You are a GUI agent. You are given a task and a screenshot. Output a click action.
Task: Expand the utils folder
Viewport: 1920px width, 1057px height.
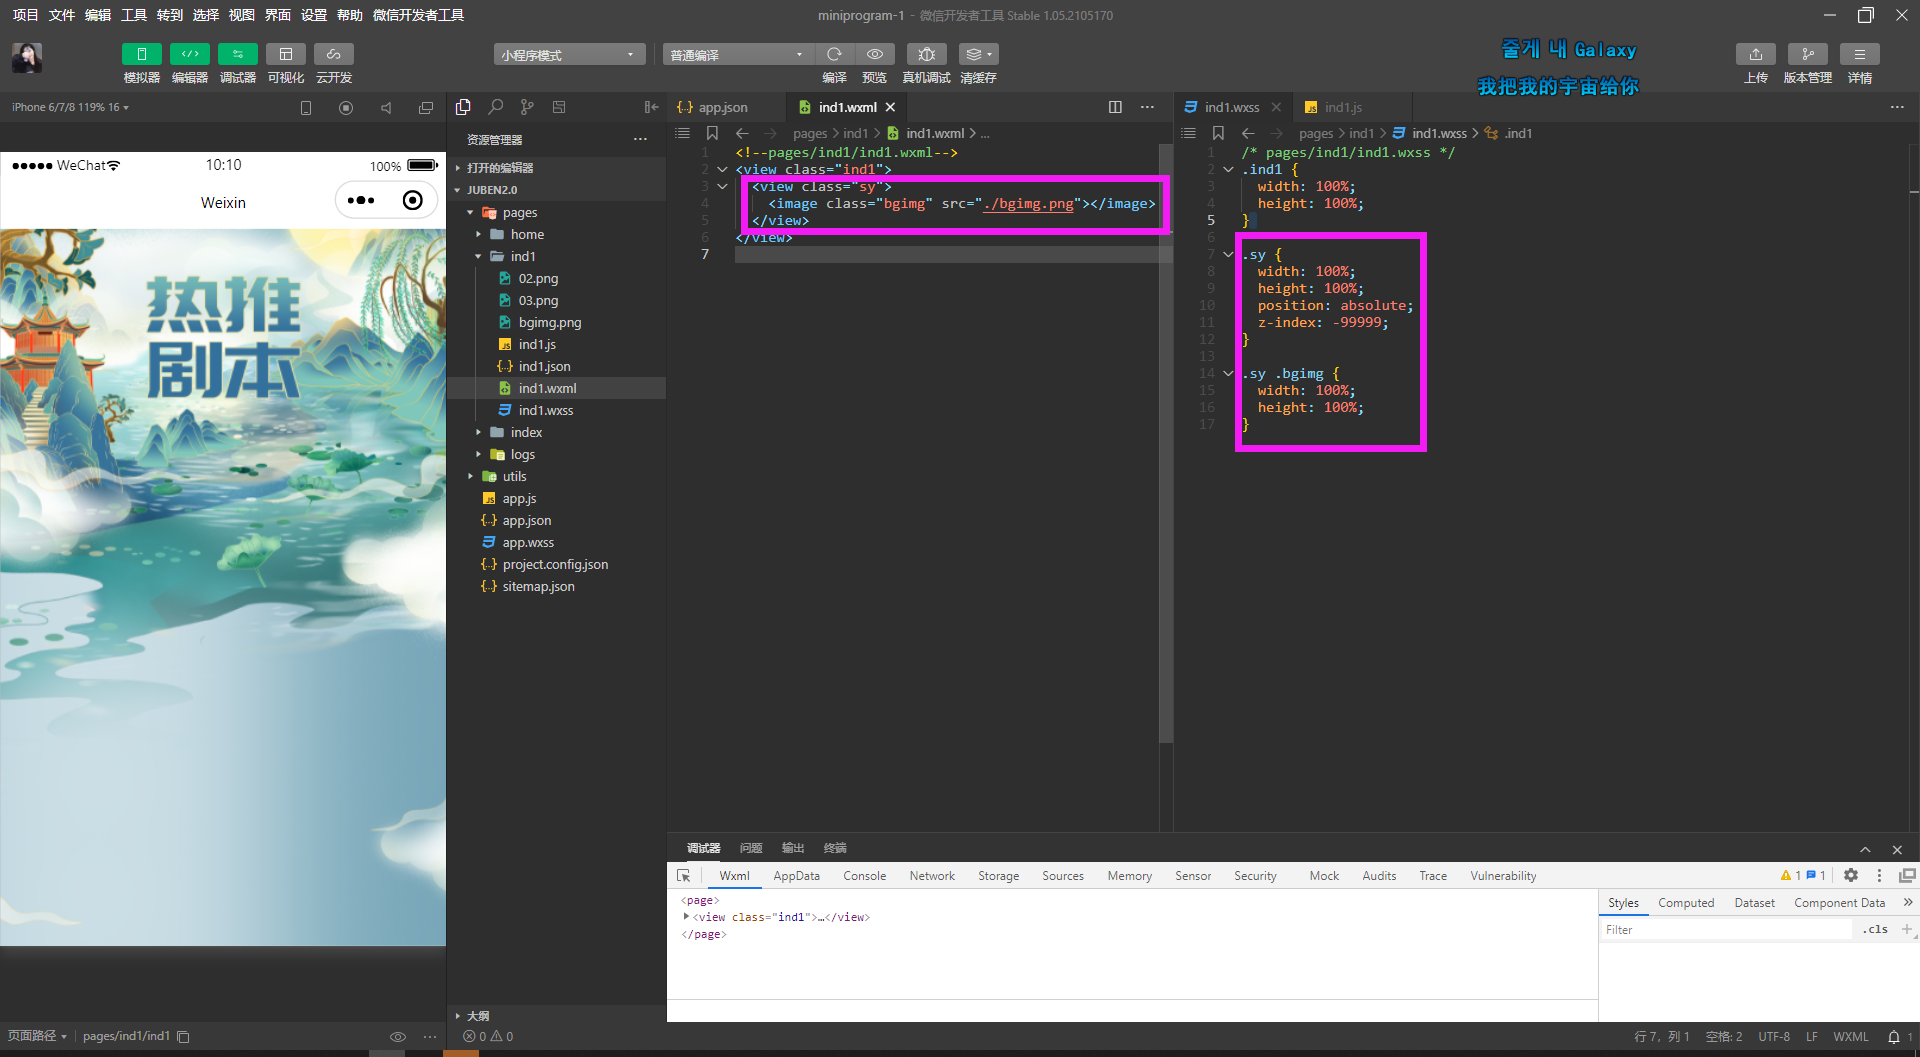556,476
